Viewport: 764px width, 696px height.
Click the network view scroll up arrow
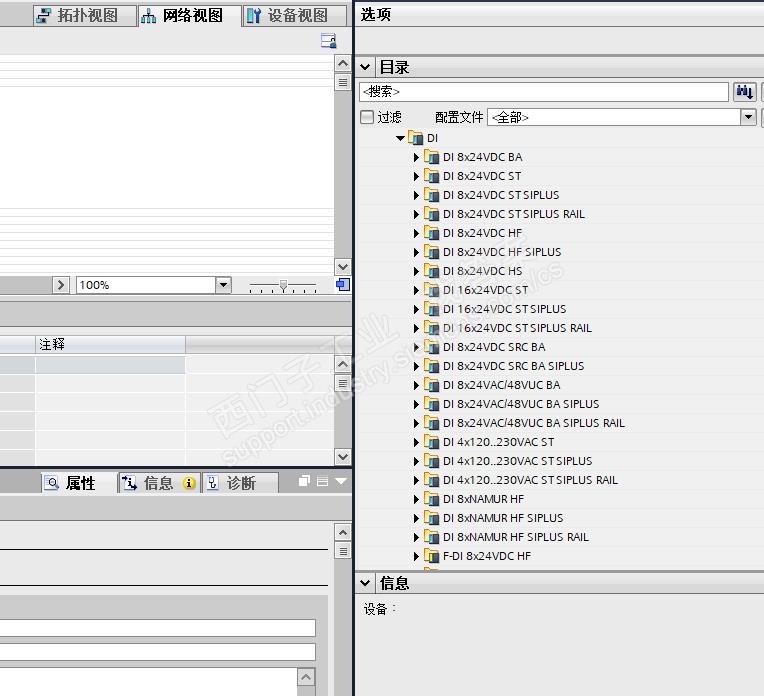pos(343,63)
